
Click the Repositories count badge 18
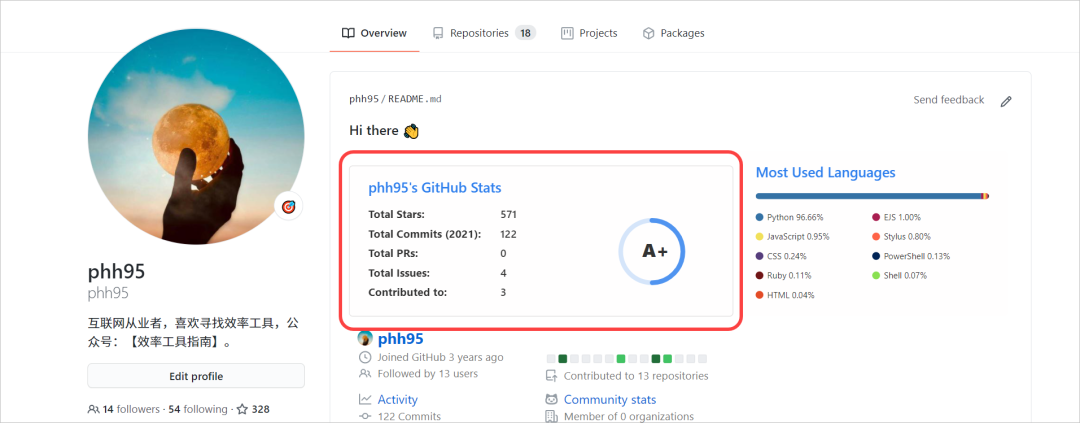(526, 33)
